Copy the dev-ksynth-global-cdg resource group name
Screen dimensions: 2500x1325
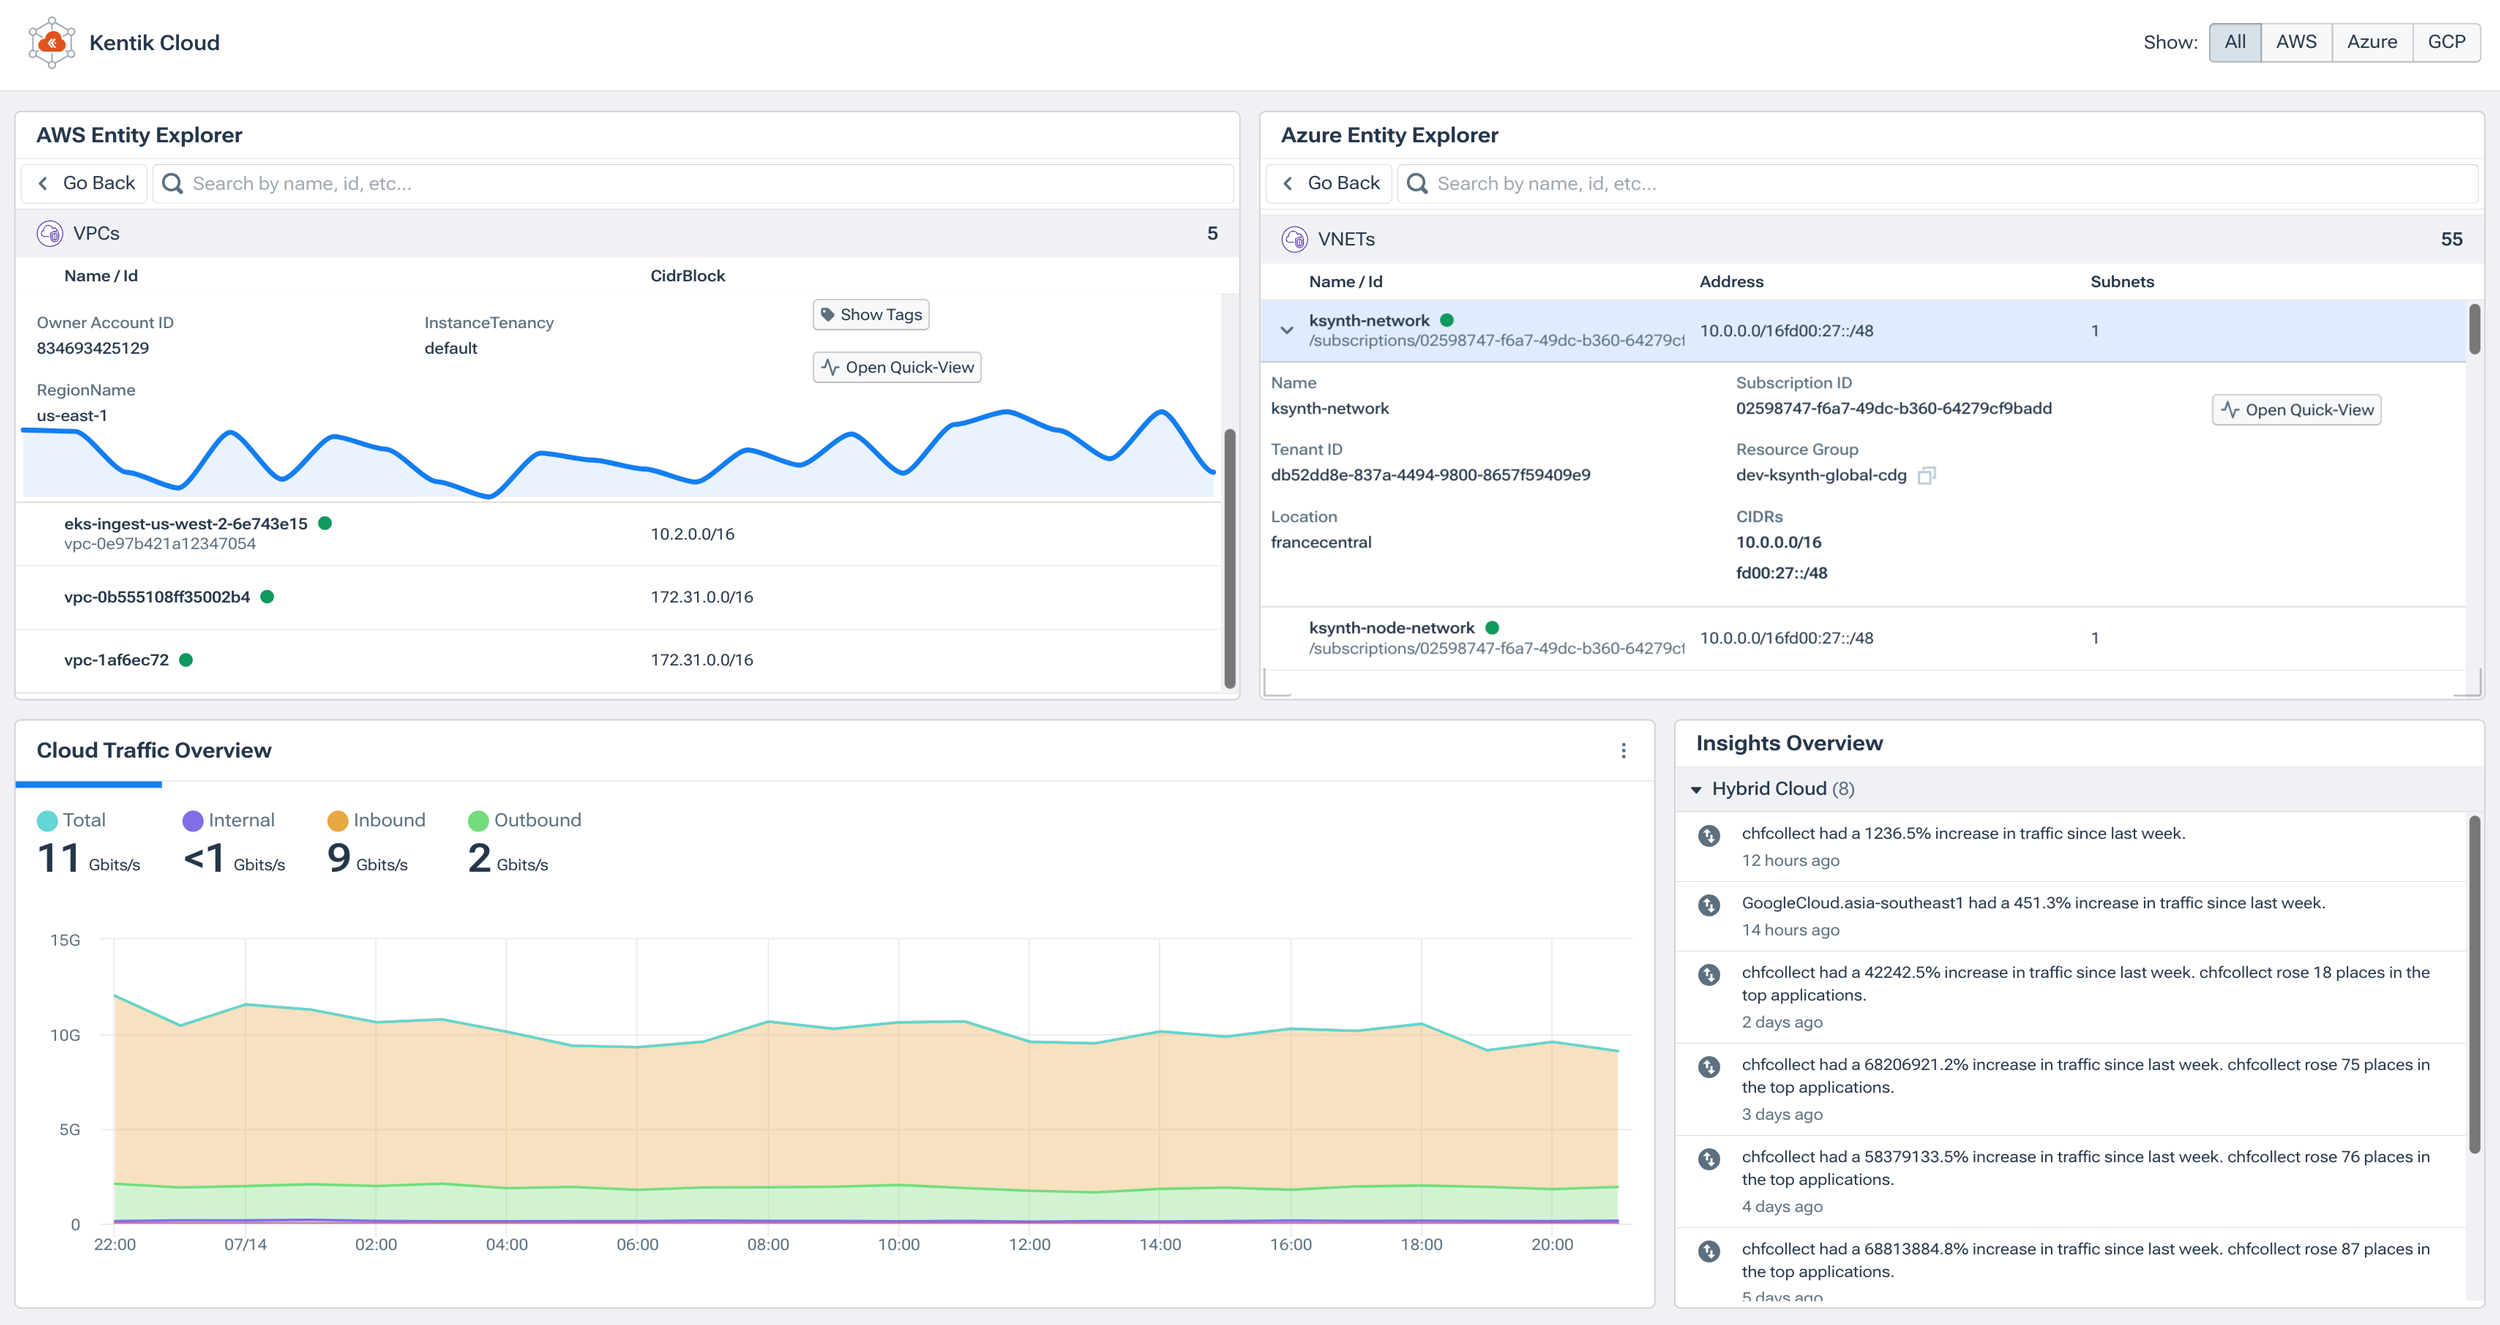tap(1925, 475)
